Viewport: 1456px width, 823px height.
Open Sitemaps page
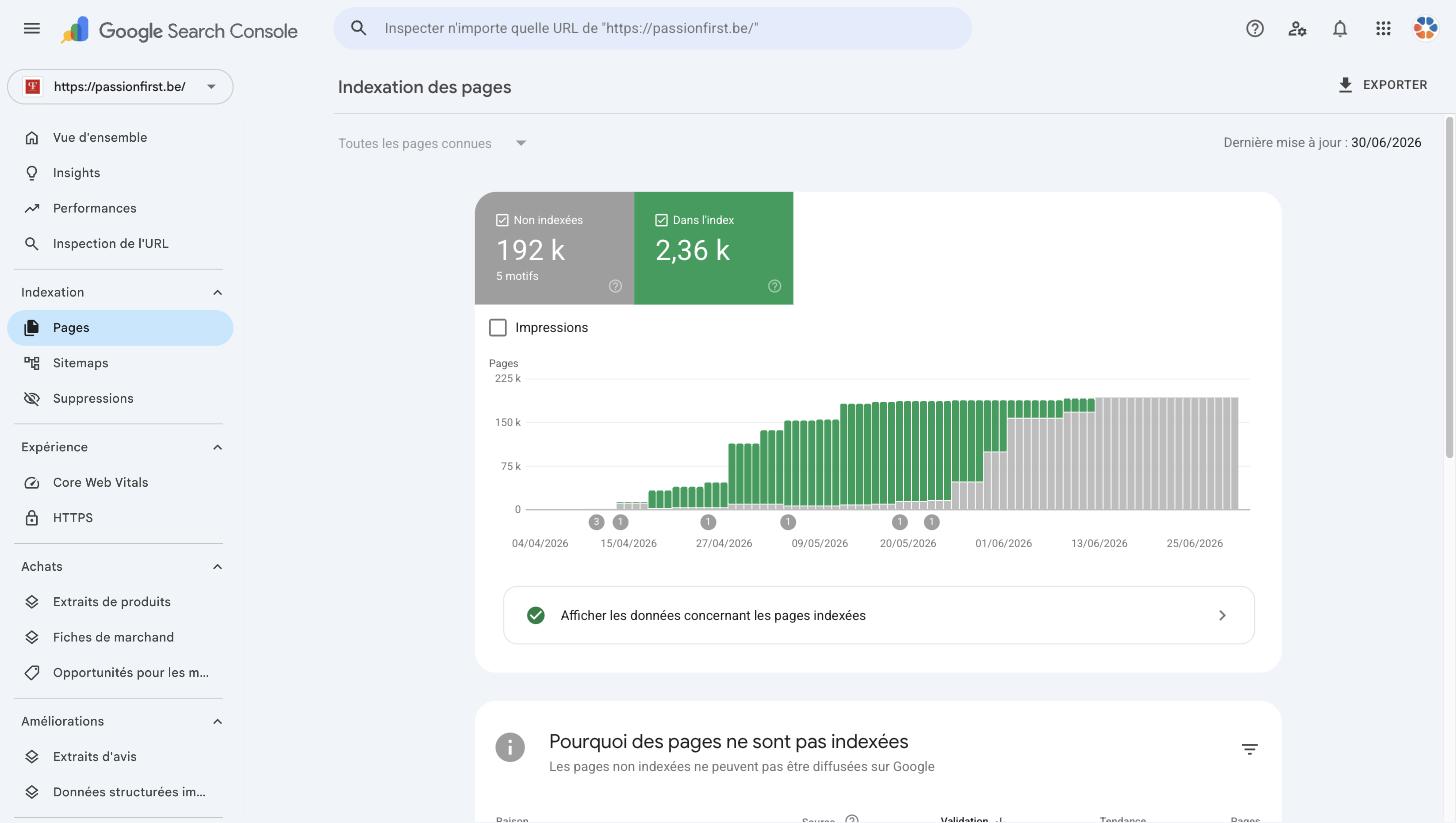120,363
